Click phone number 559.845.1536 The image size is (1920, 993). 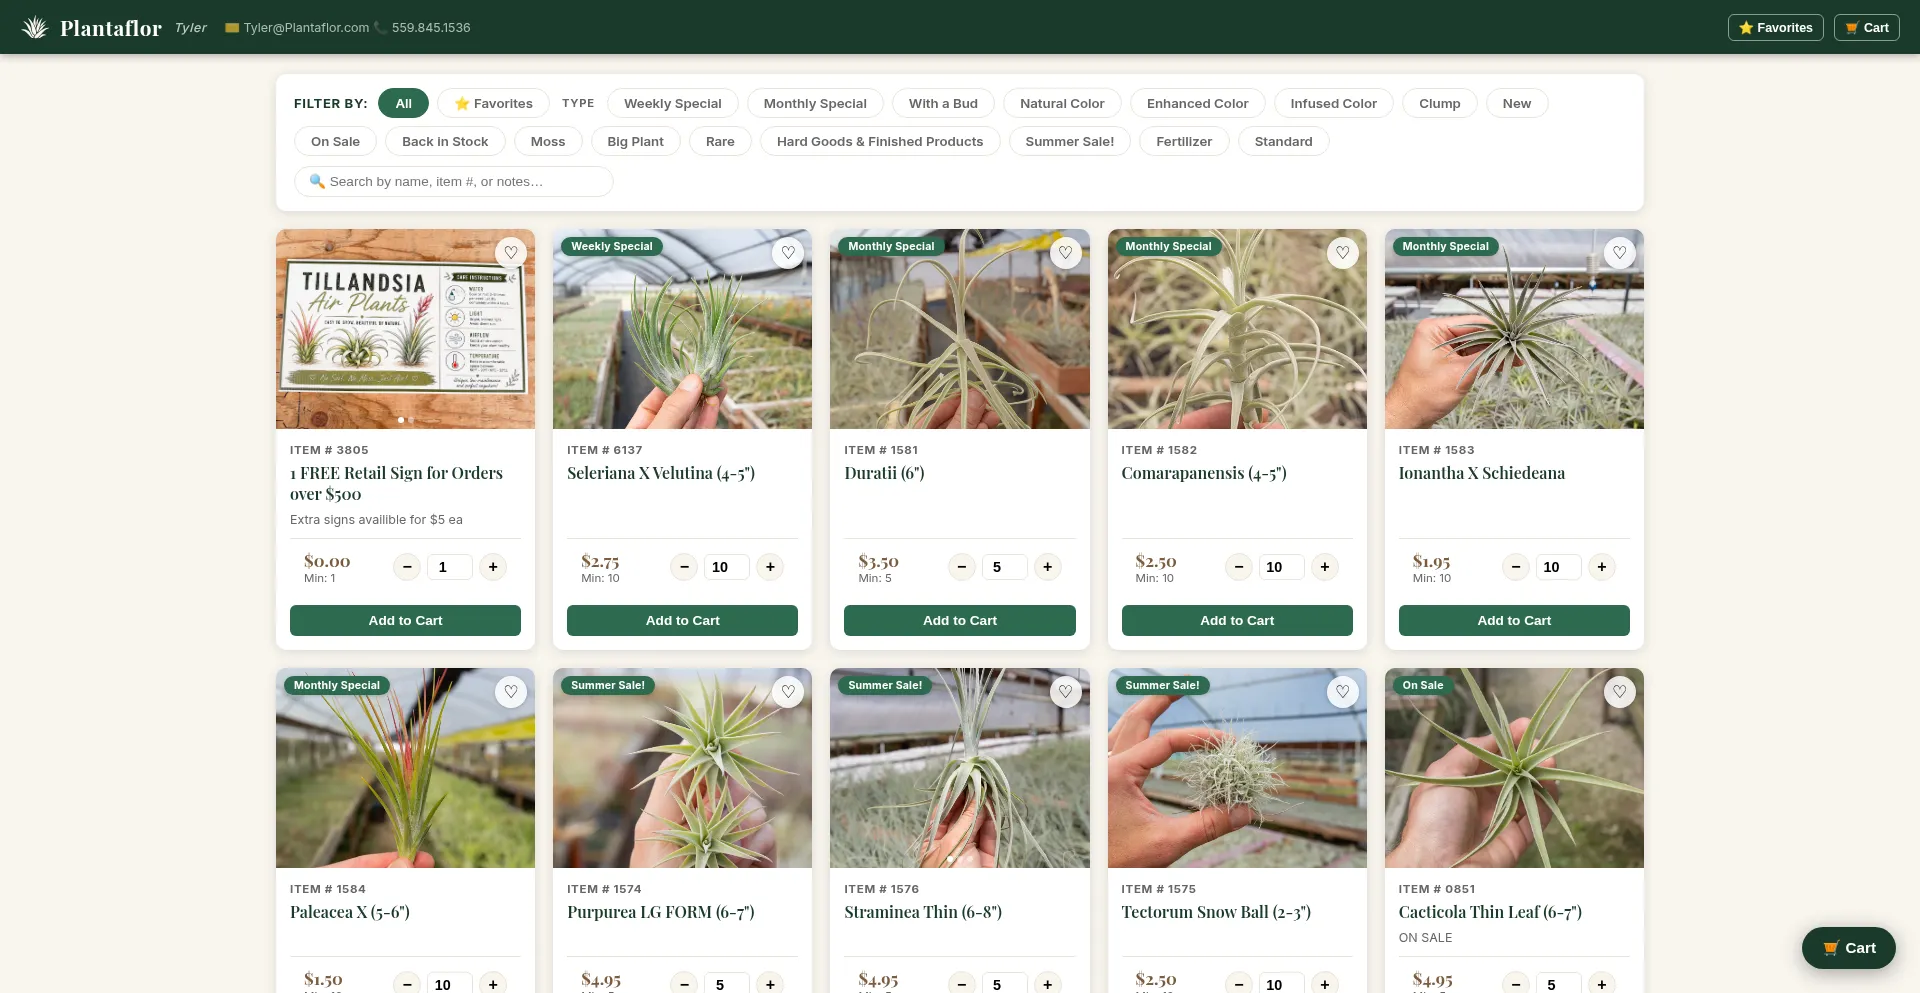tap(431, 27)
